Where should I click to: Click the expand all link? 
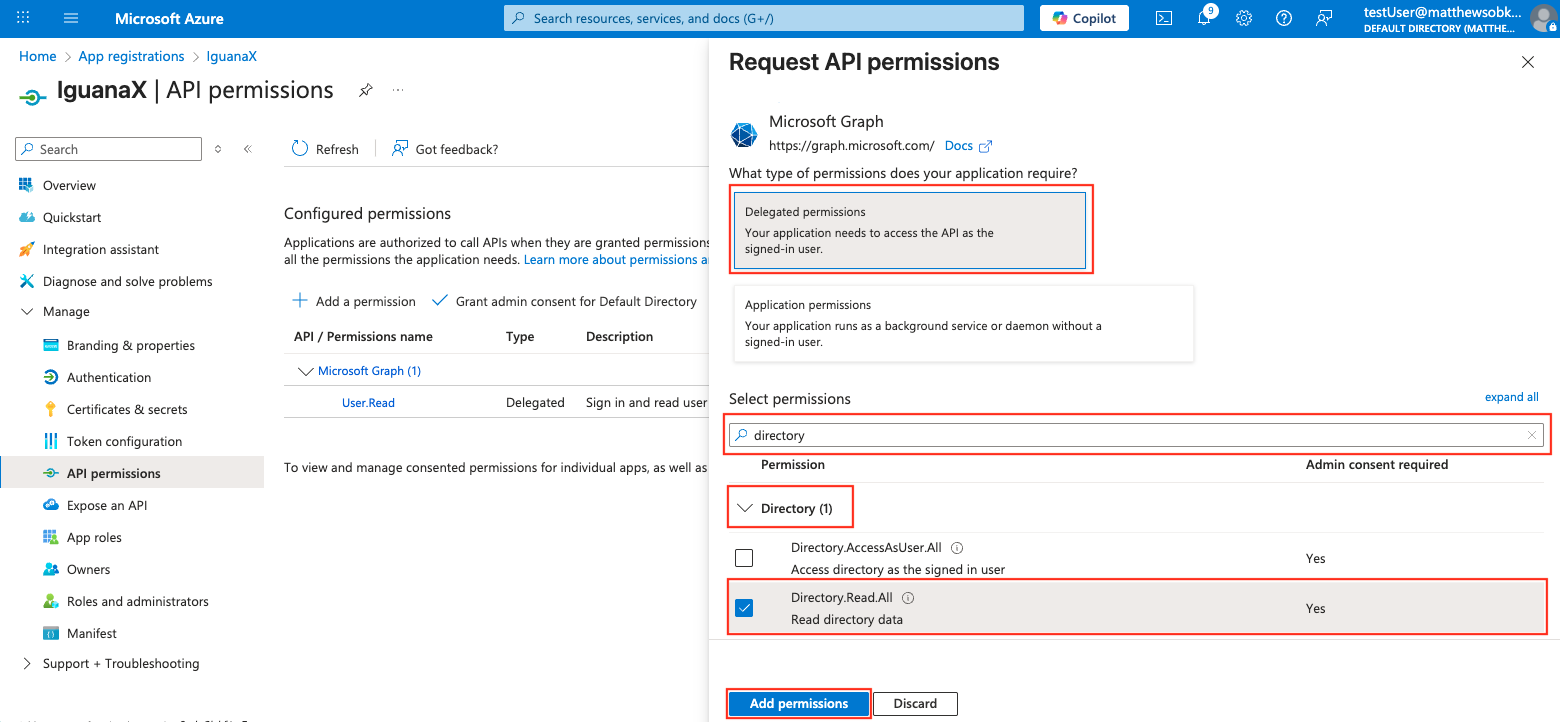1511,397
